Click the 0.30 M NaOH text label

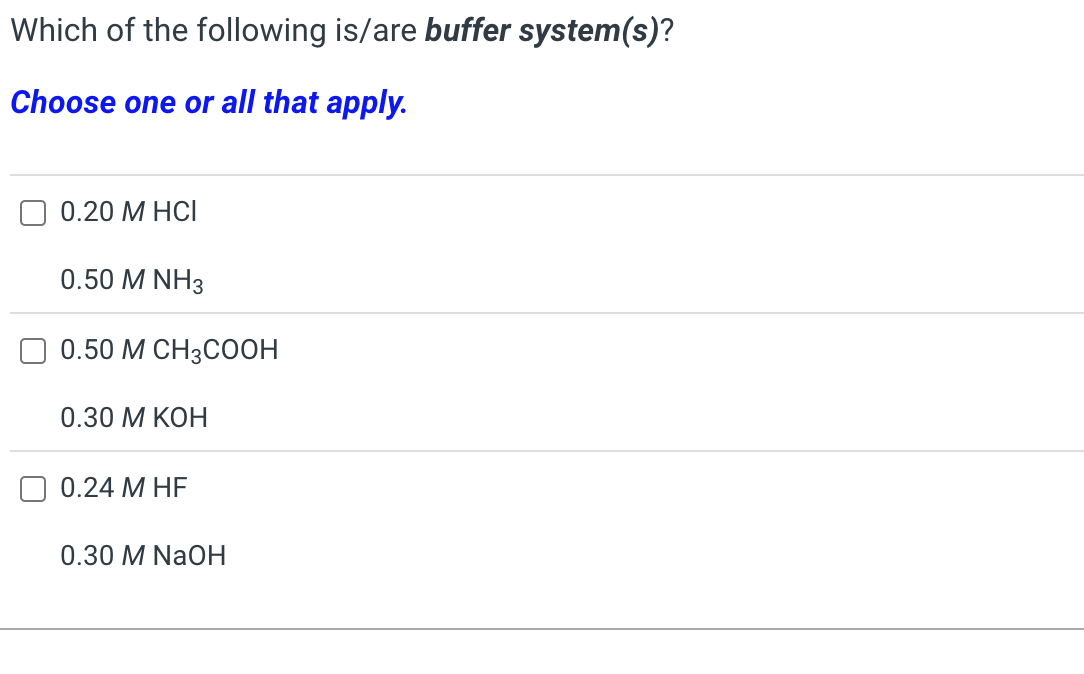[x=142, y=556]
